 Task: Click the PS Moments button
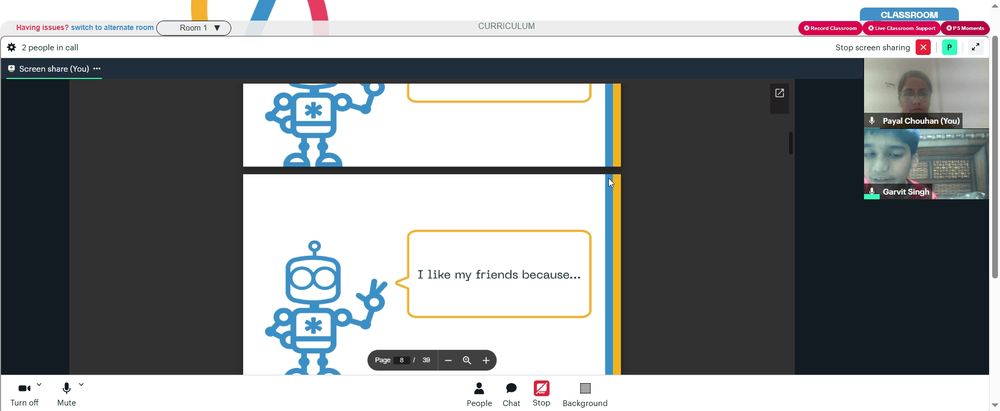965,28
